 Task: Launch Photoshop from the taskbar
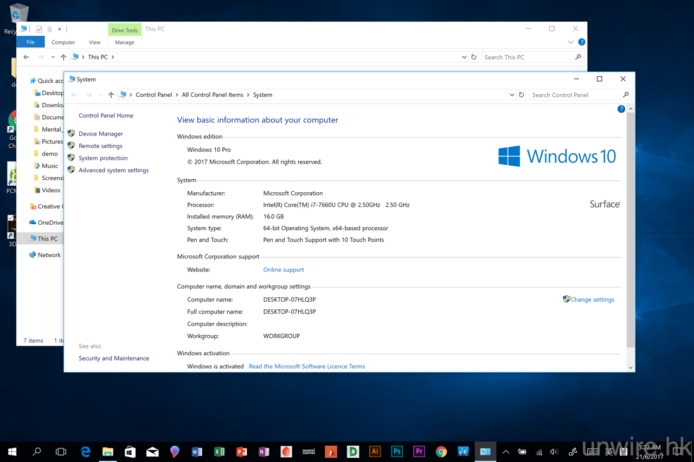pyautogui.click(x=397, y=451)
